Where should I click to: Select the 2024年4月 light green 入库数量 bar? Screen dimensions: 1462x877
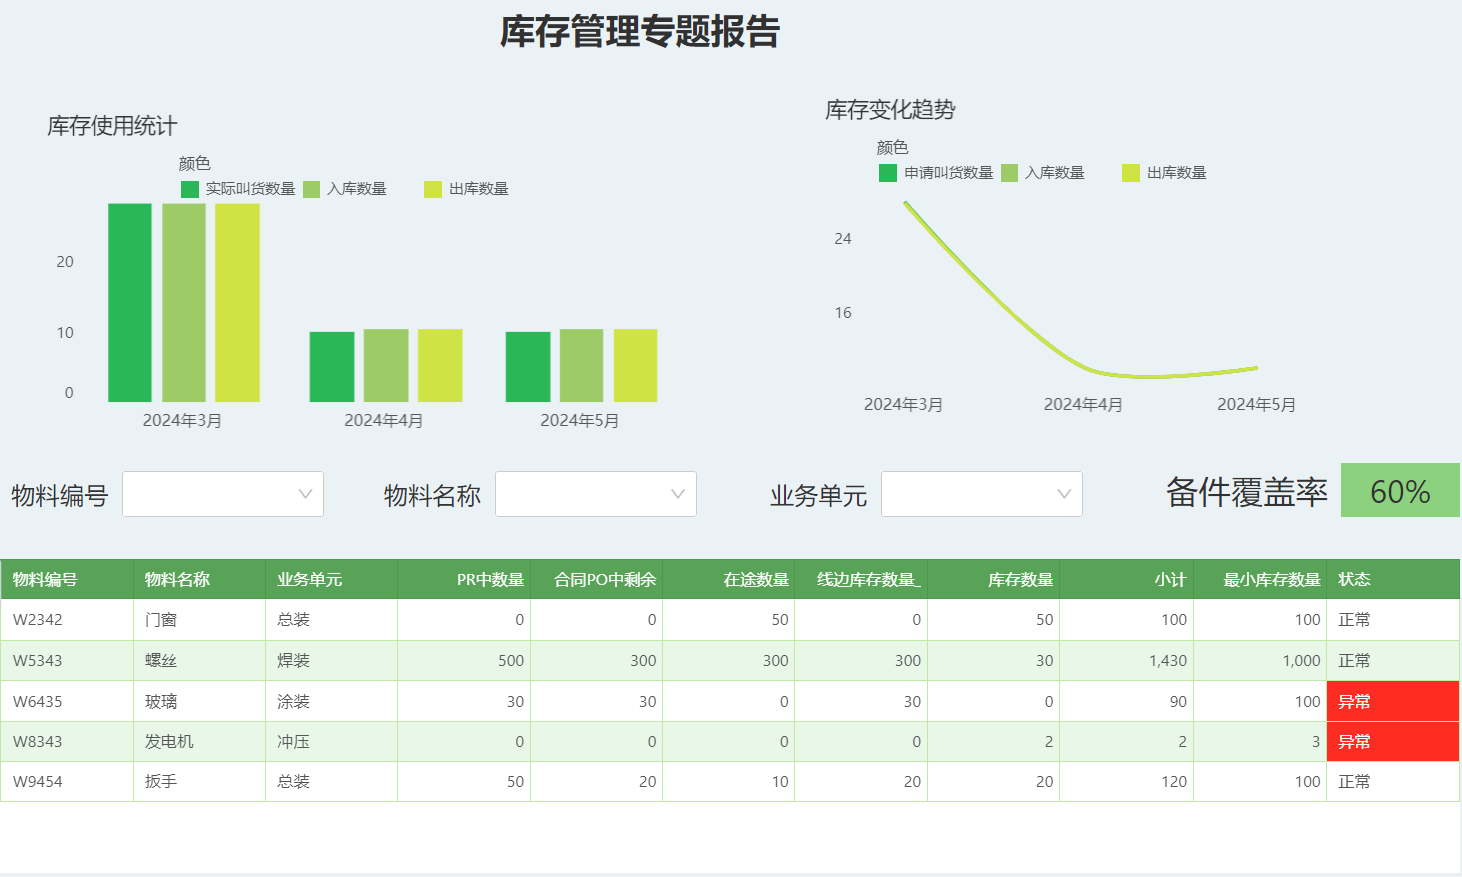pos(386,366)
